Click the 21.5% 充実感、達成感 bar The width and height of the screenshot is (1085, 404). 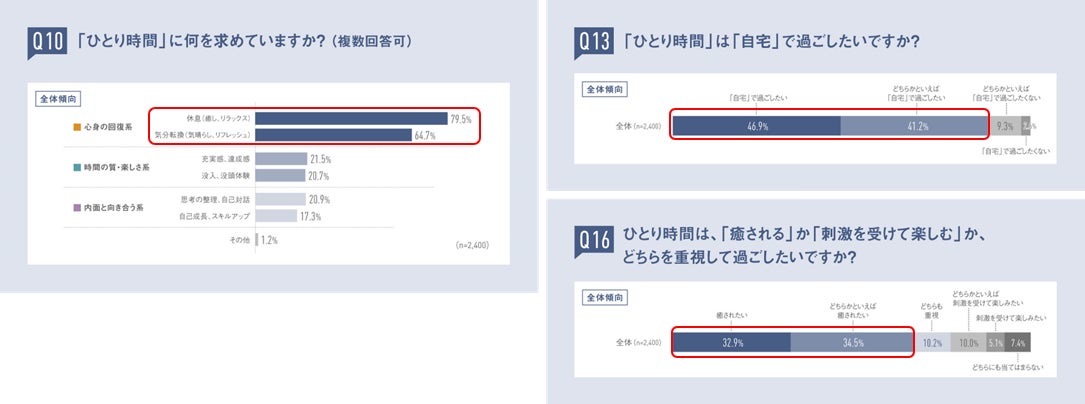[281, 159]
